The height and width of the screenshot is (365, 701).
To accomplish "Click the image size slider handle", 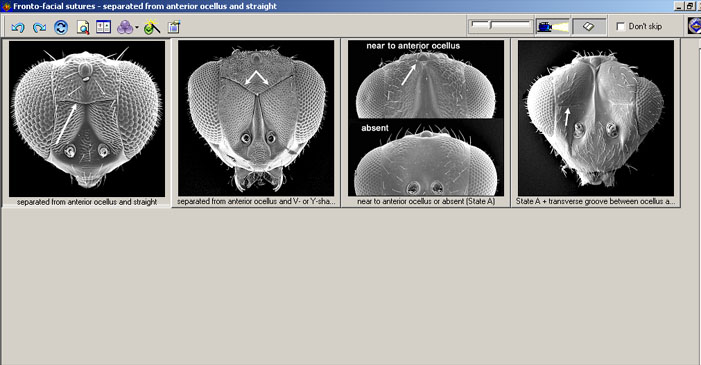I will [490, 25].
